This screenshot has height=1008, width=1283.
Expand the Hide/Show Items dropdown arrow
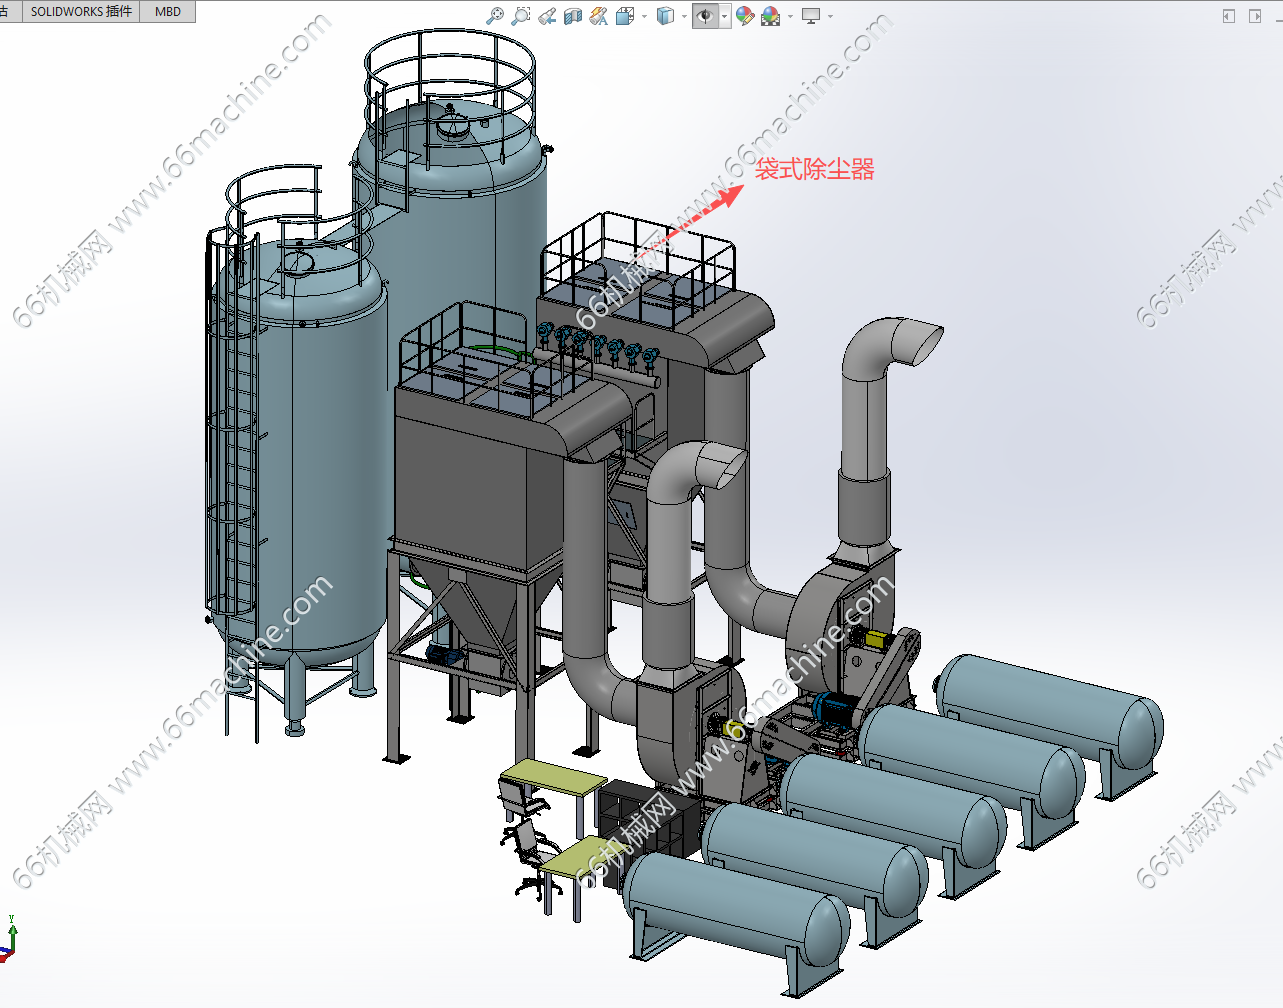click(x=724, y=16)
